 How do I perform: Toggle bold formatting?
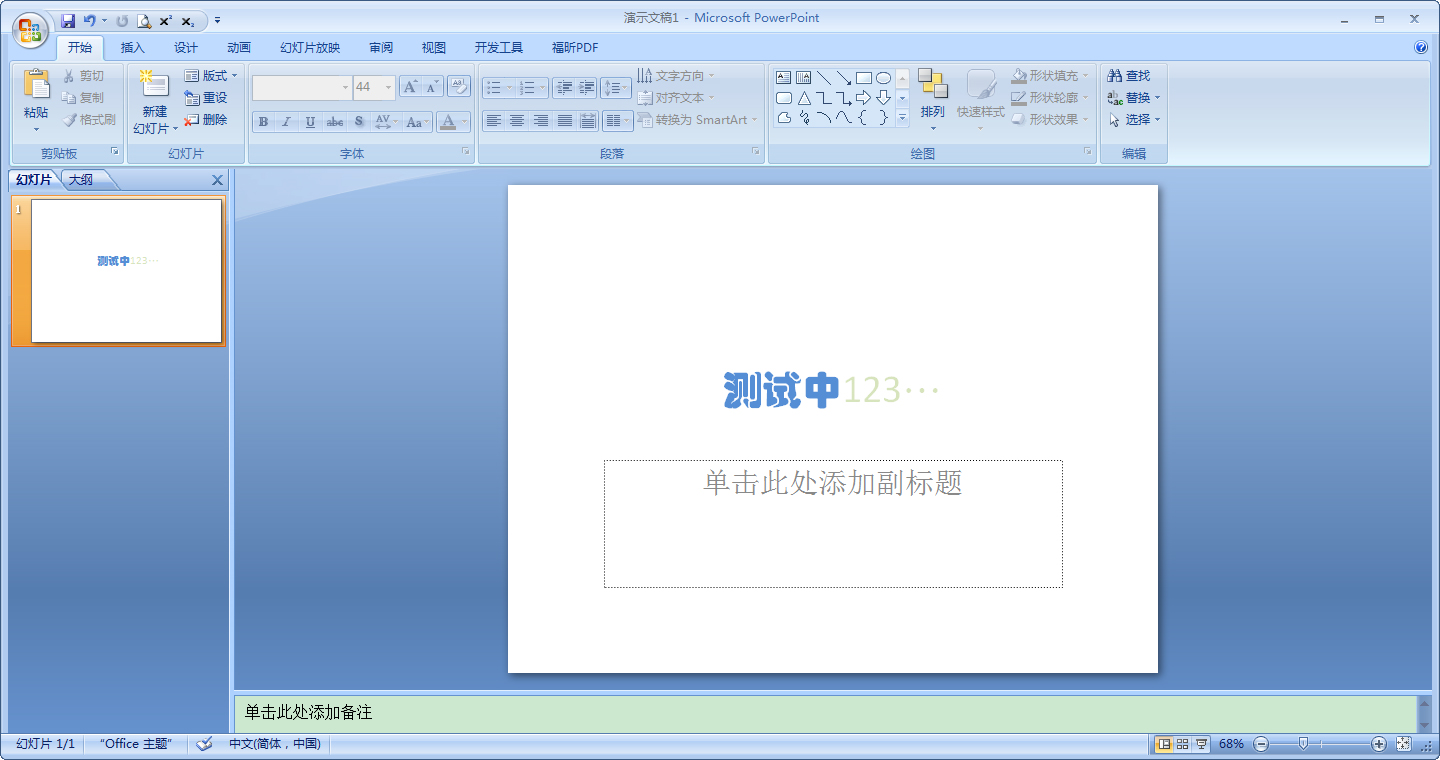coord(262,121)
